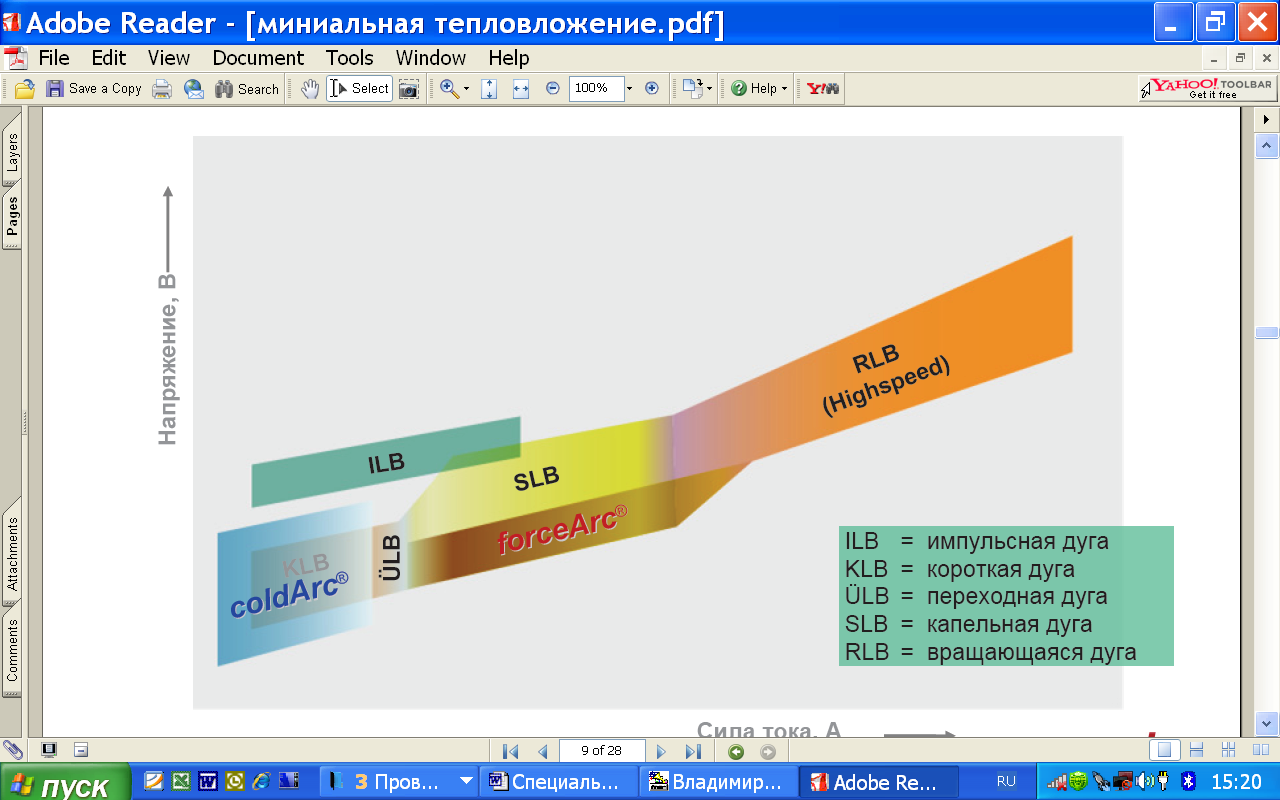The height and width of the screenshot is (800, 1280).
Task: Open the File menu
Action: 54,58
